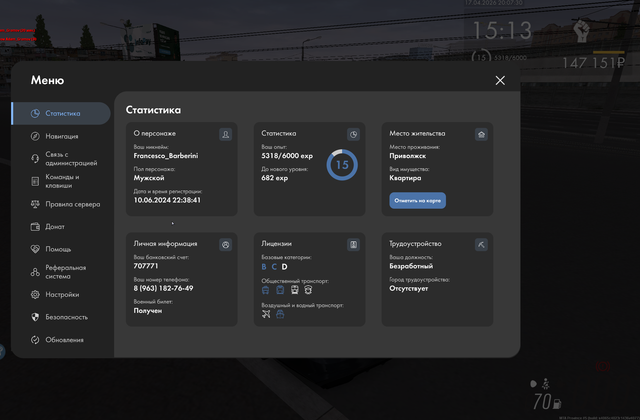Click the Статистика pie chart icon in sidebar
Screen dimensions: 640x420
35,113
